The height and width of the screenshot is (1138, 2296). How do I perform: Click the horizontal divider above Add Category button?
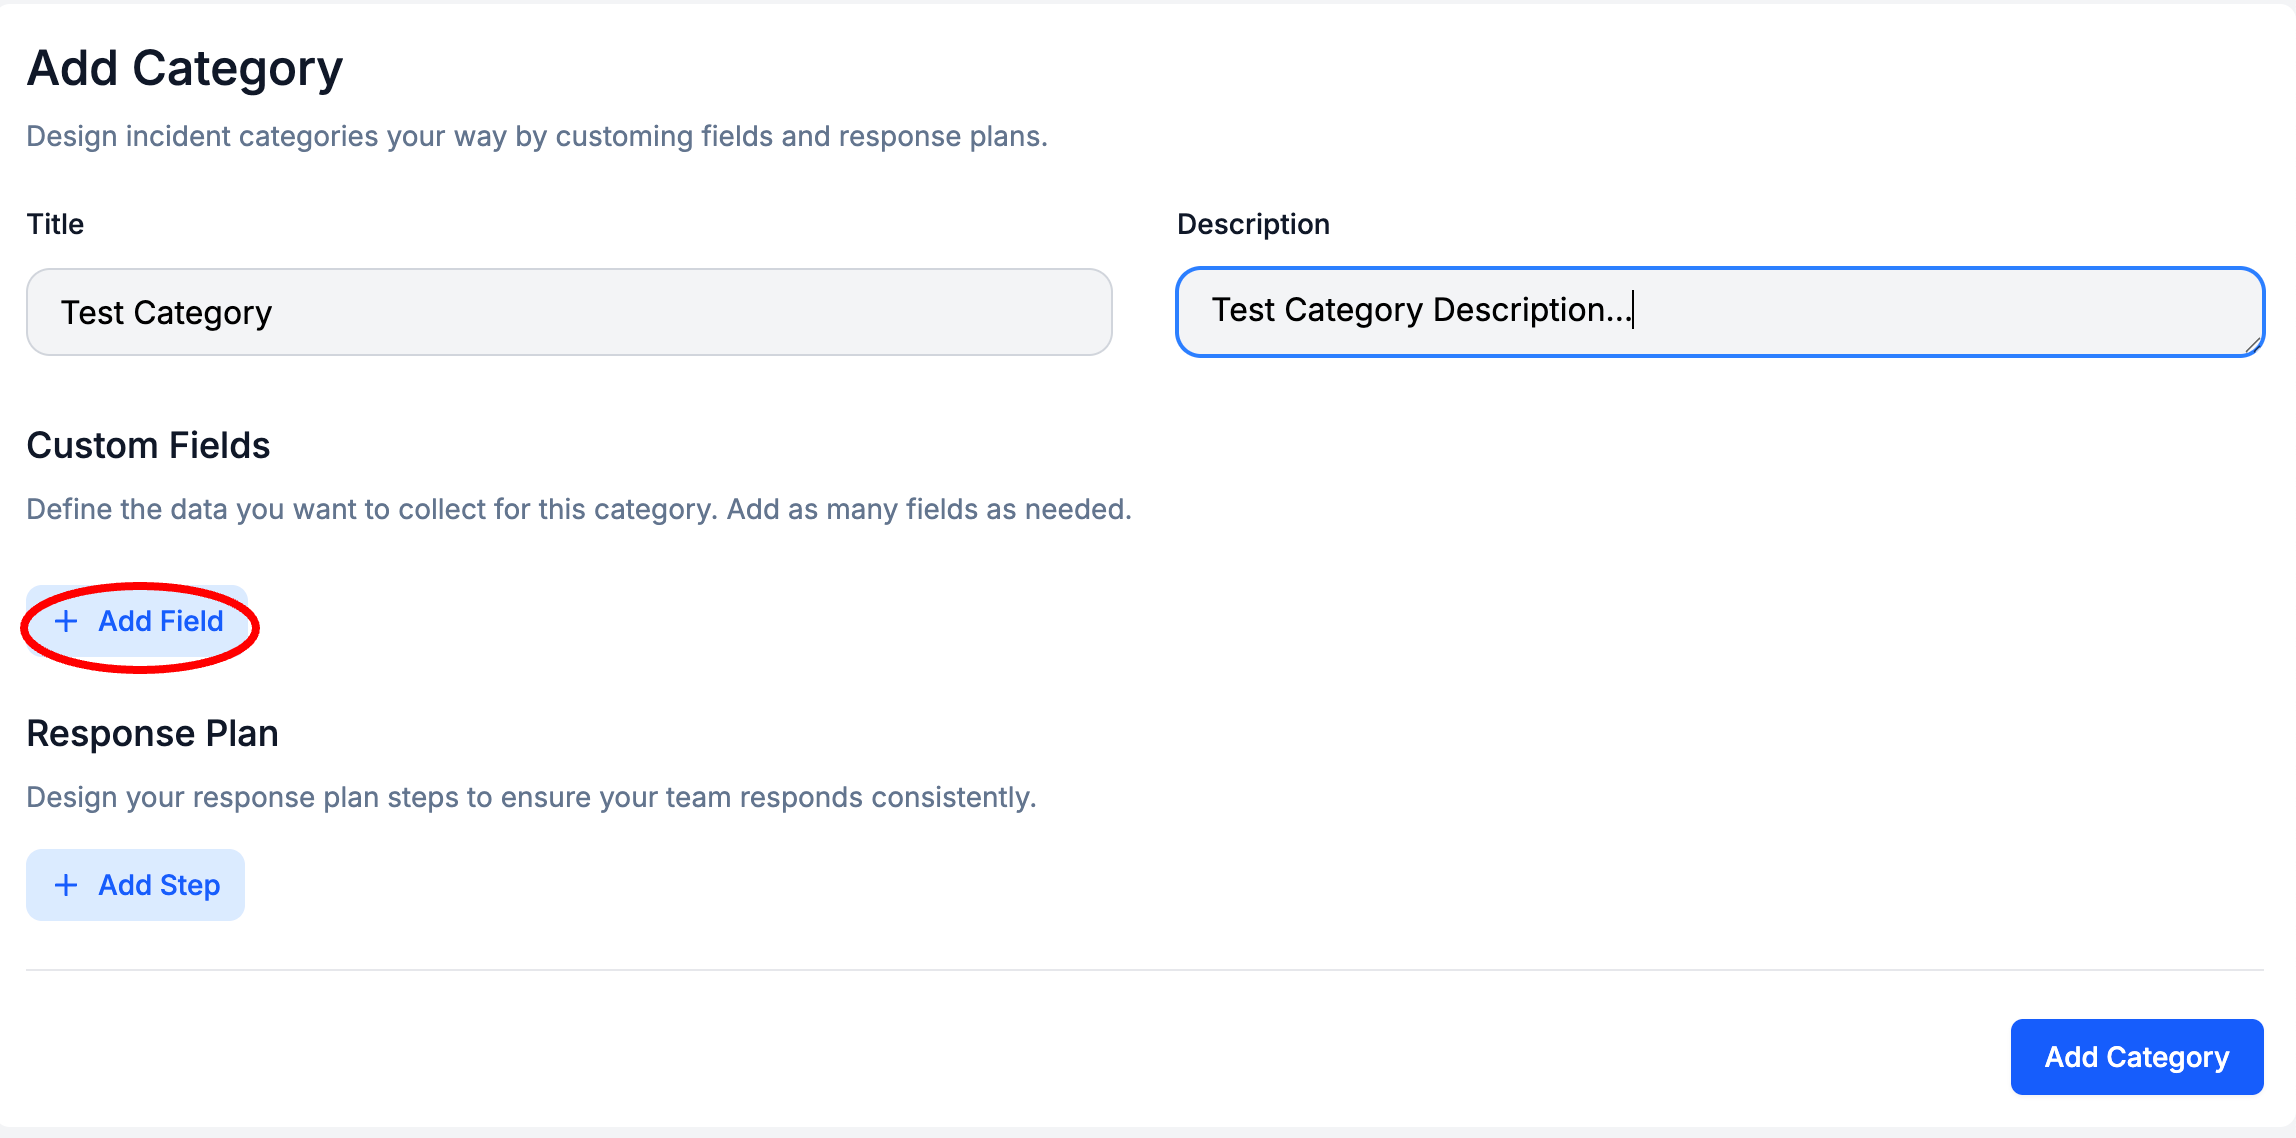(x=1144, y=969)
